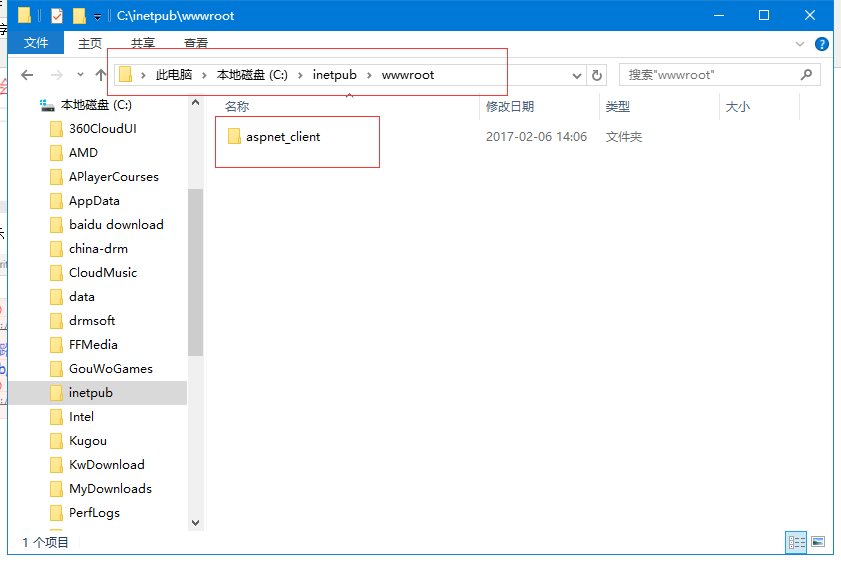Go forward with the right arrow button

click(x=56, y=75)
